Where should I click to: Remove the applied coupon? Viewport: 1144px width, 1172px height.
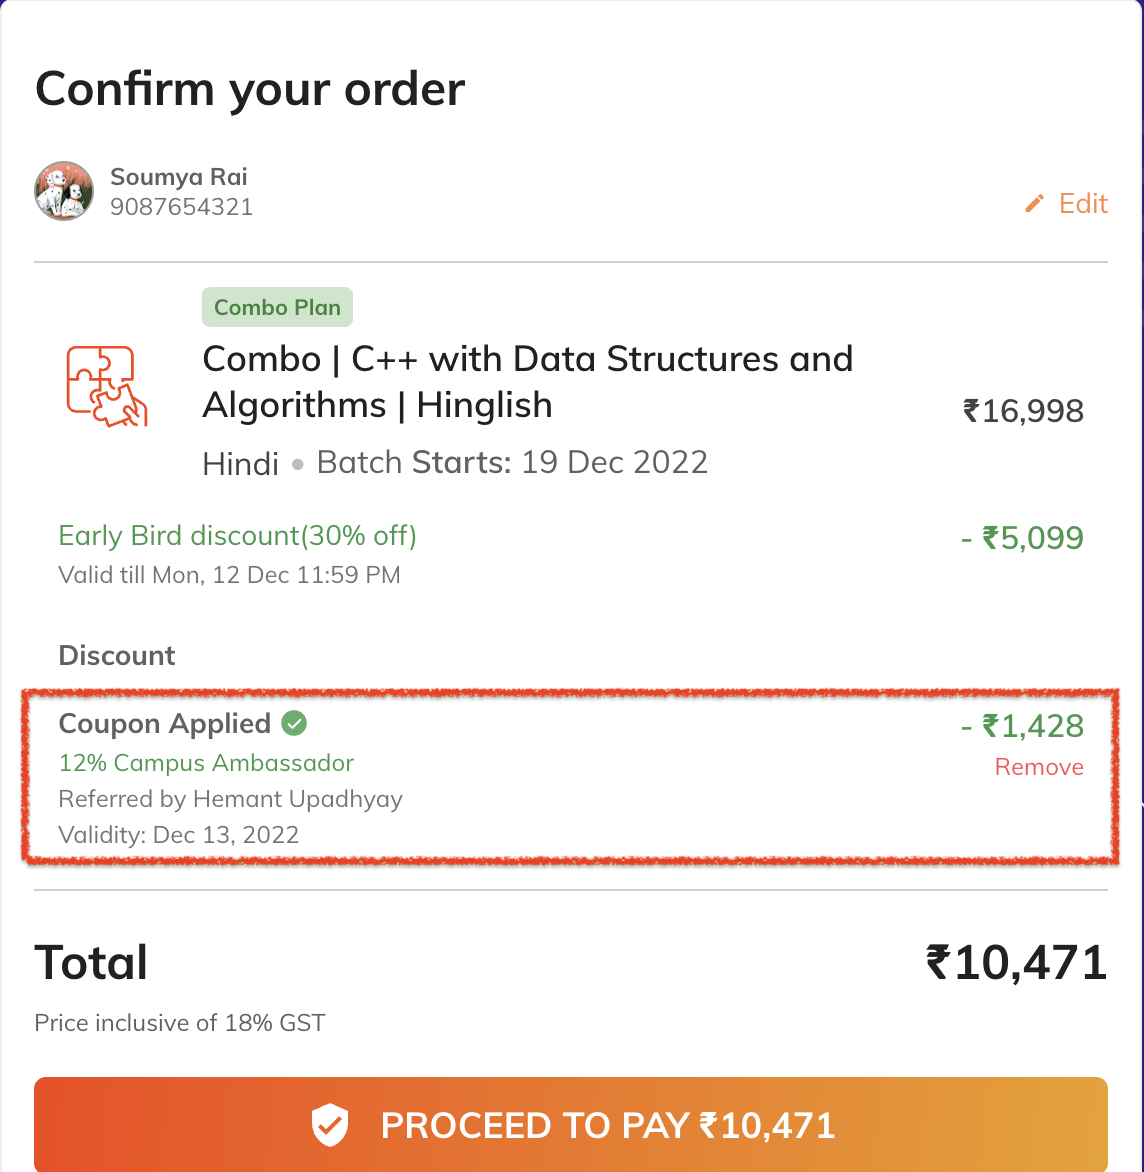coord(1039,767)
